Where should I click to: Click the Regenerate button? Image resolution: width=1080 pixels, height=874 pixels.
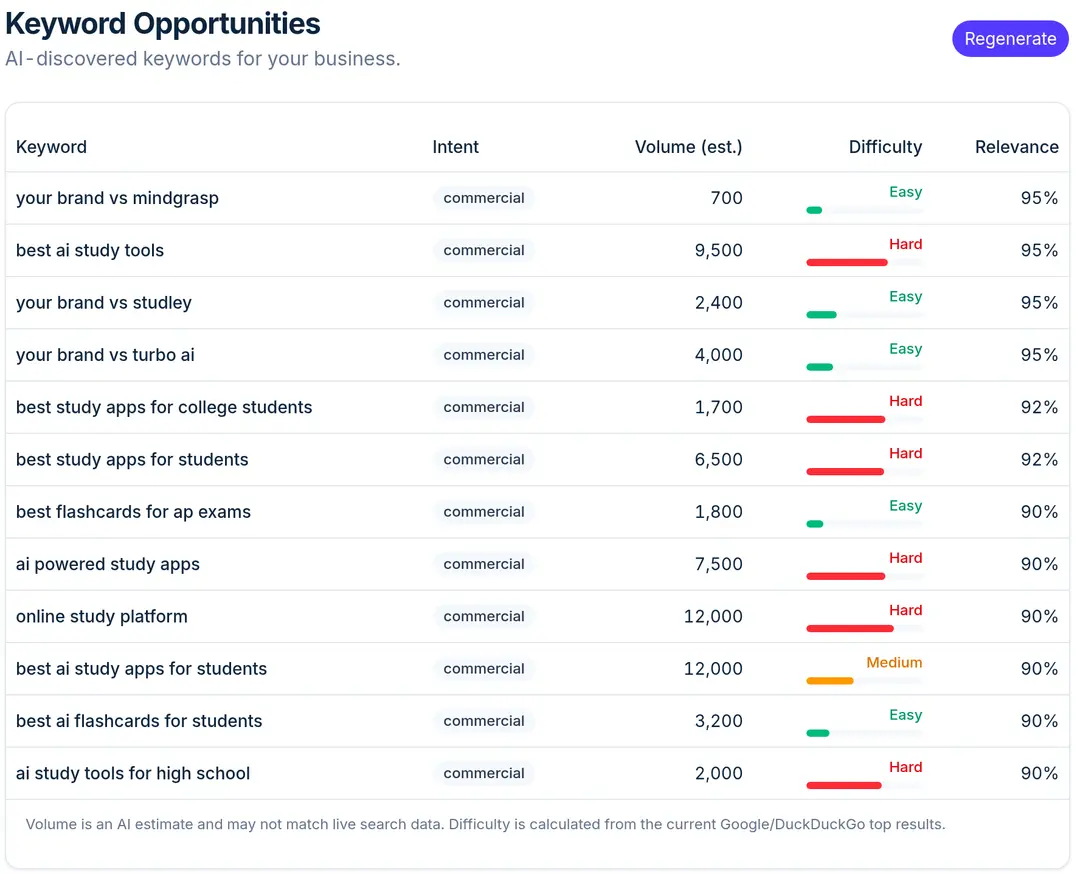[x=1010, y=39]
